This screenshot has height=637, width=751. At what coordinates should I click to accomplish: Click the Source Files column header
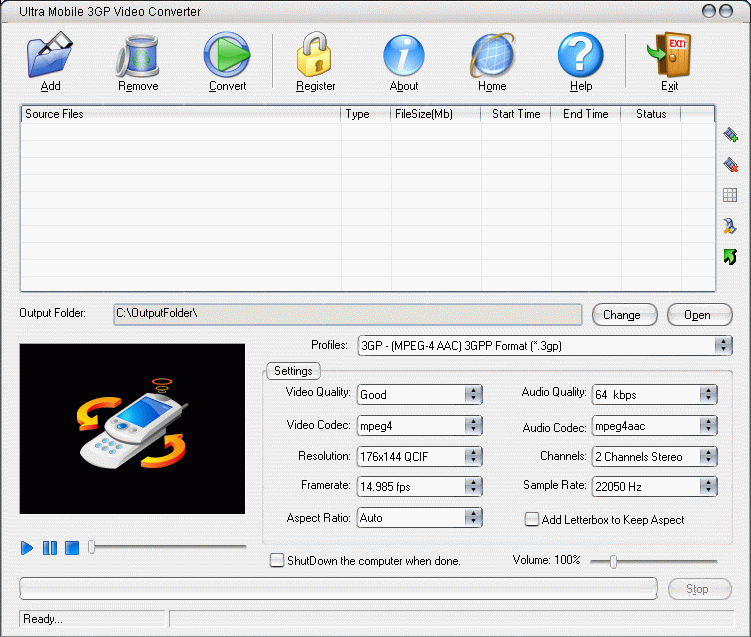tap(181, 114)
